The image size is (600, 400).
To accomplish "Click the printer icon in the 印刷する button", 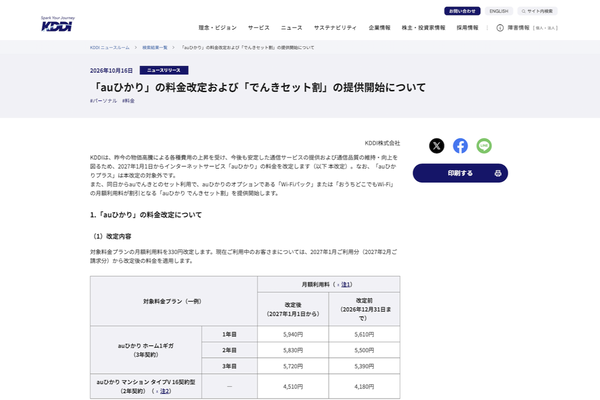I will 497,173.
